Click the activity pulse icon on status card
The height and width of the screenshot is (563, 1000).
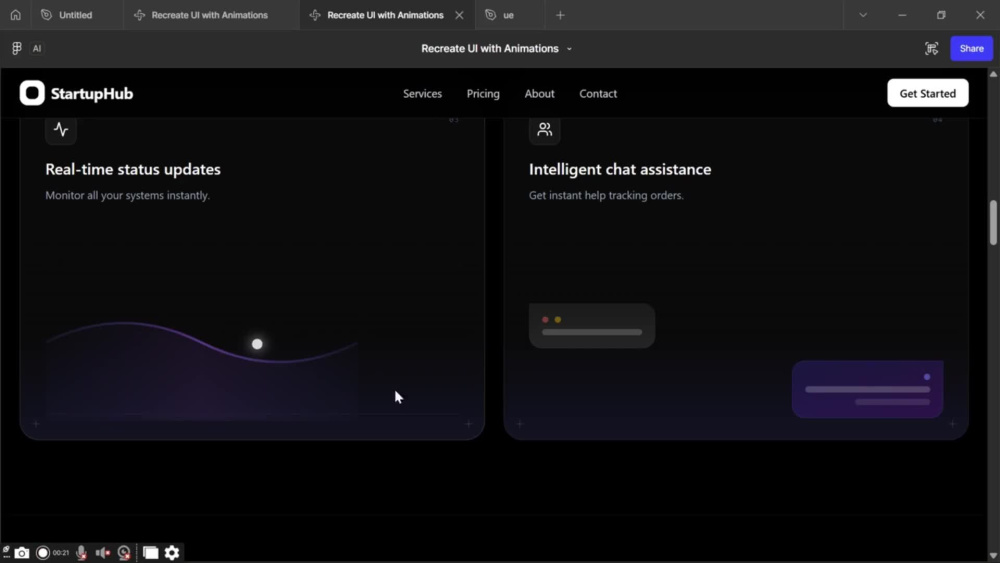click(x=61, y=129)
